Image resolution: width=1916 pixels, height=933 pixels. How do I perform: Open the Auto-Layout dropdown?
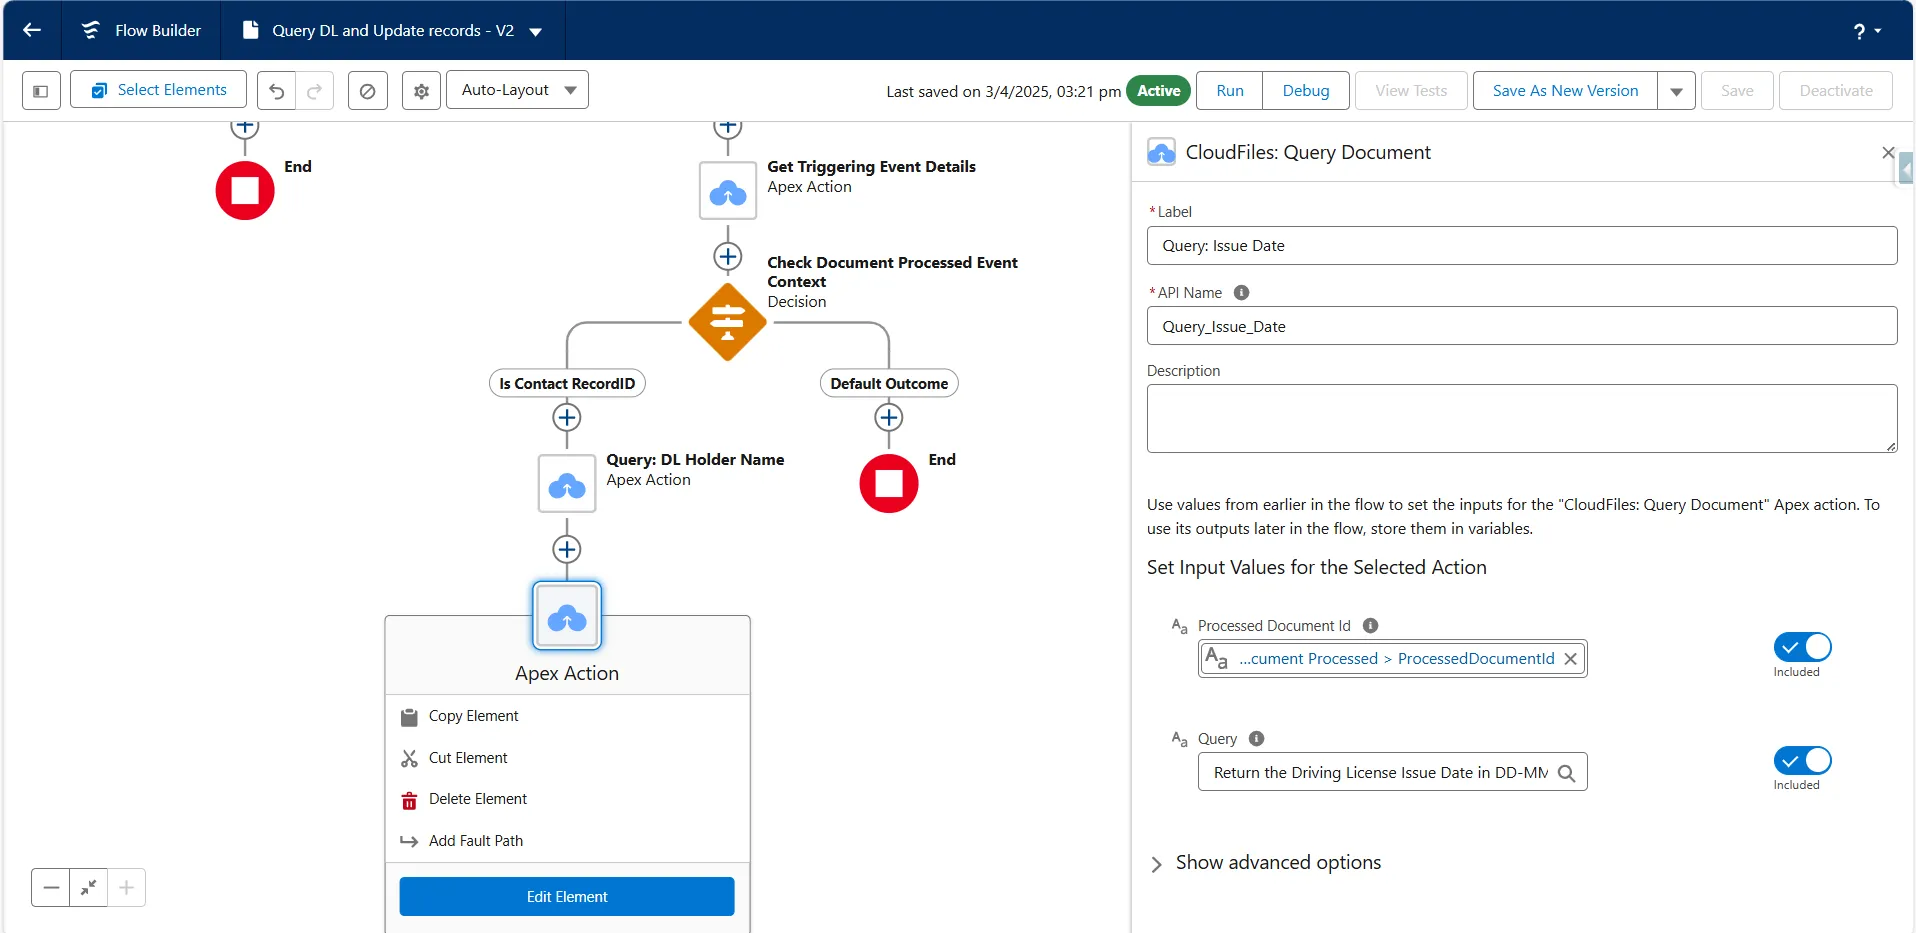(517, 90)
